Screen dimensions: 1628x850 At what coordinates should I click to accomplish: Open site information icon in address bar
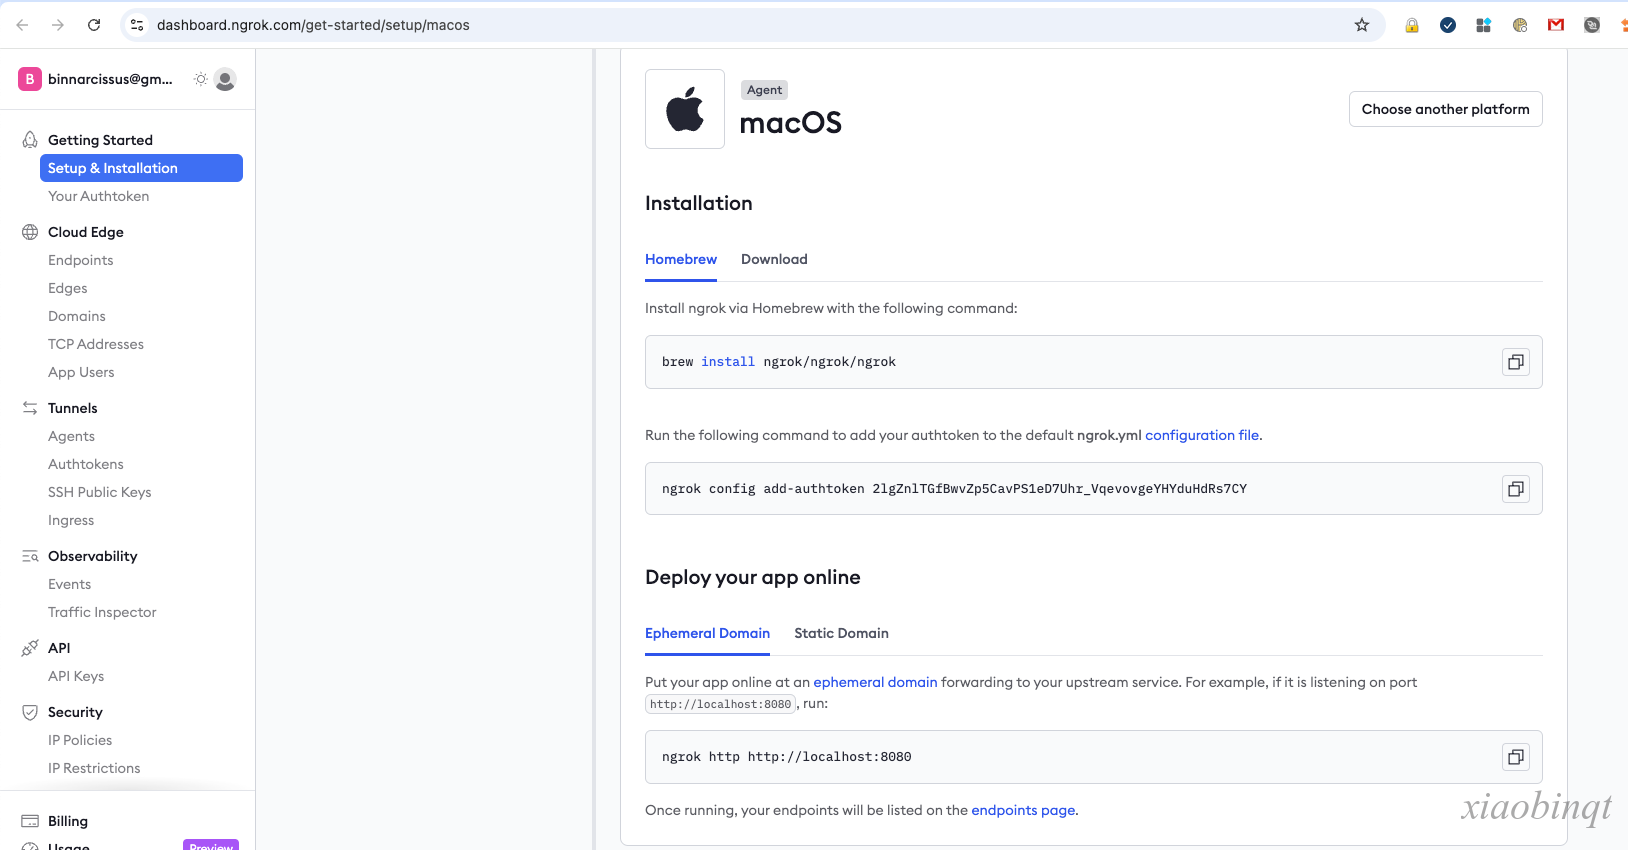coord(137,25)
